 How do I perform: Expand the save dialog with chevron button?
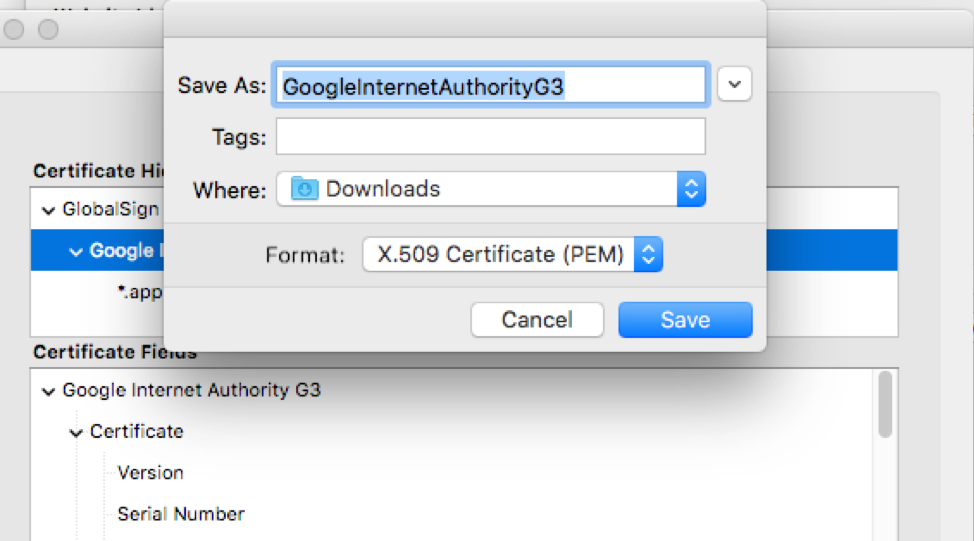click(735, 86)
